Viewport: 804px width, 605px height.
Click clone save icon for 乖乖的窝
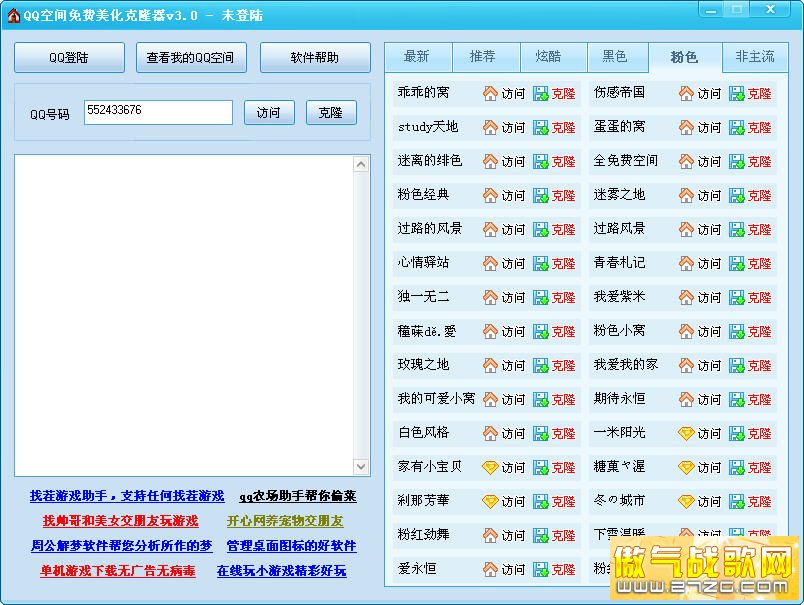pyautogui.click(x=540, y=93)
